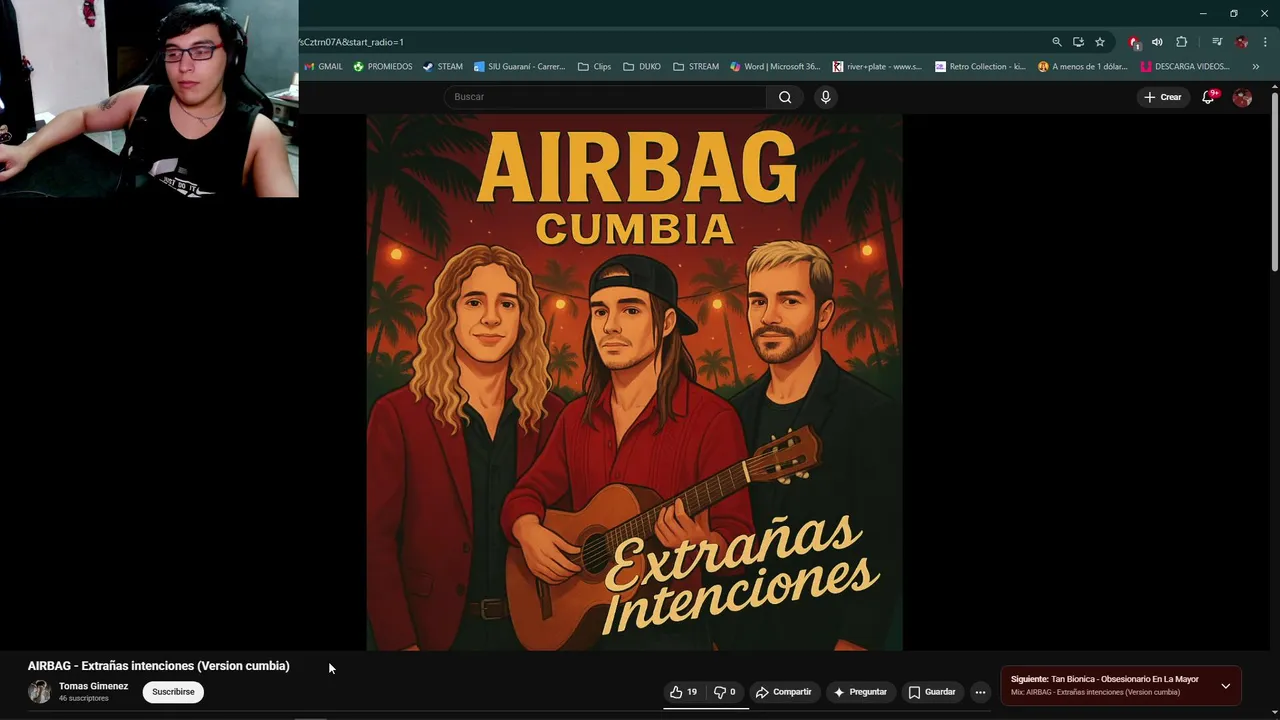Image resolution: width=1280 pixels, height=720 pixels.
Task: Open Tomas Gimenez channel name
Action: tap(93, 686)
